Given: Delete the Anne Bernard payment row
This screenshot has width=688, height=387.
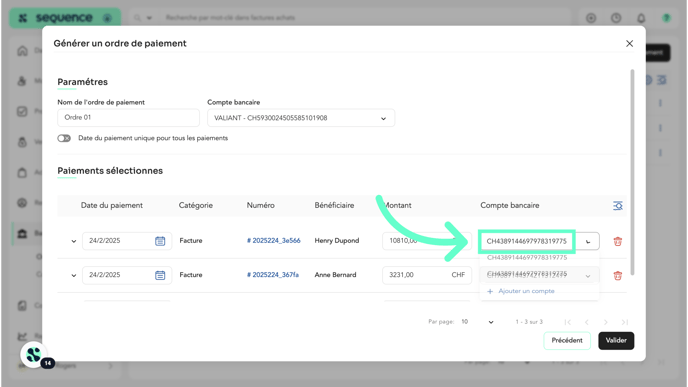Looking at the screenshot, I should point(617,276).
